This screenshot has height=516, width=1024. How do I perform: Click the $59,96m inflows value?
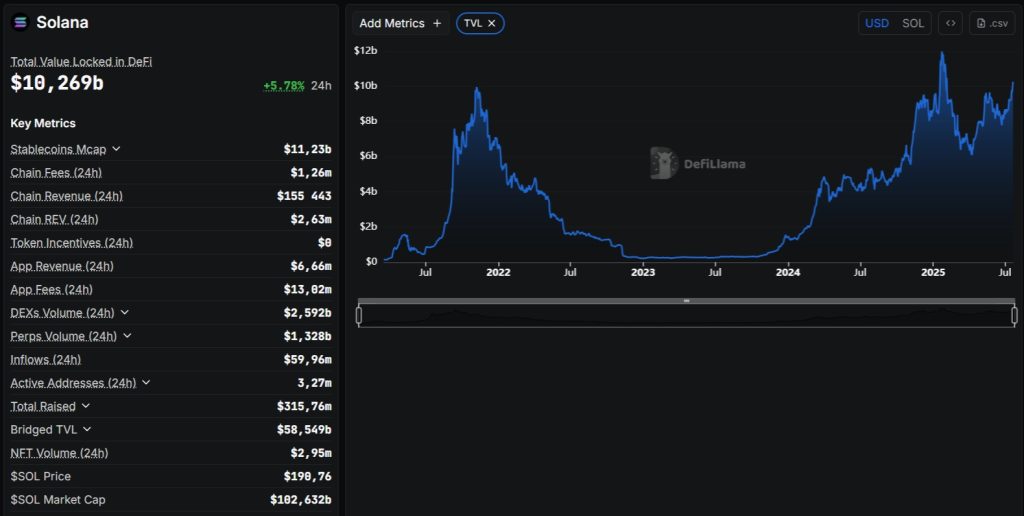coord(307,359)
